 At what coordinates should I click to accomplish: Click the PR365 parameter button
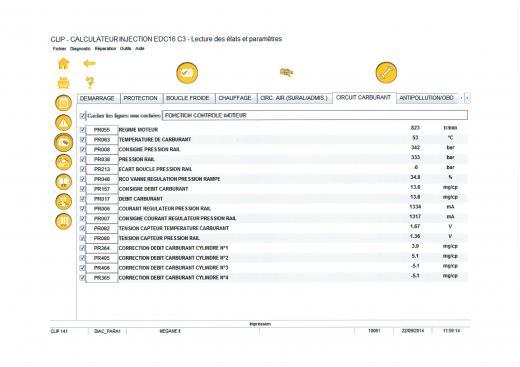[102, 278]
